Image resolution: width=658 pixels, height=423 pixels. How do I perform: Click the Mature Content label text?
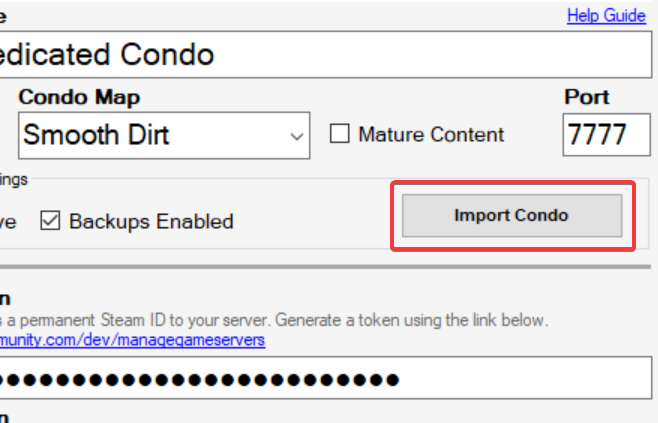coord(431,134)
